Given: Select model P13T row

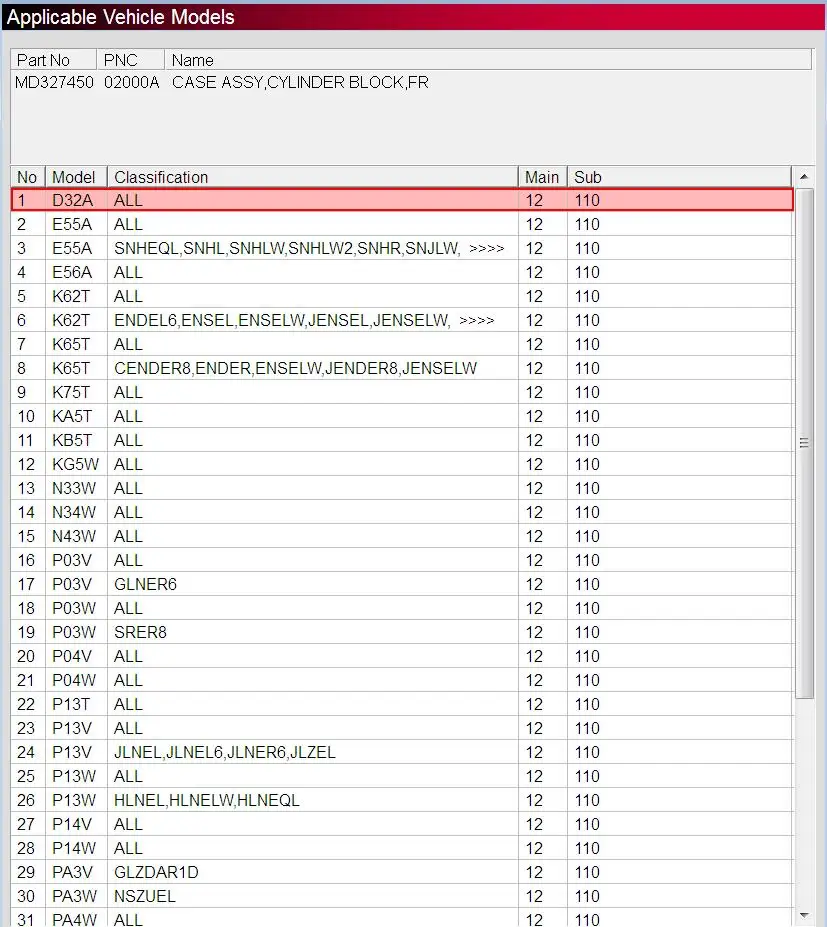Looking at the screenshot, I should pyautogui.click(x=402, y=705).
